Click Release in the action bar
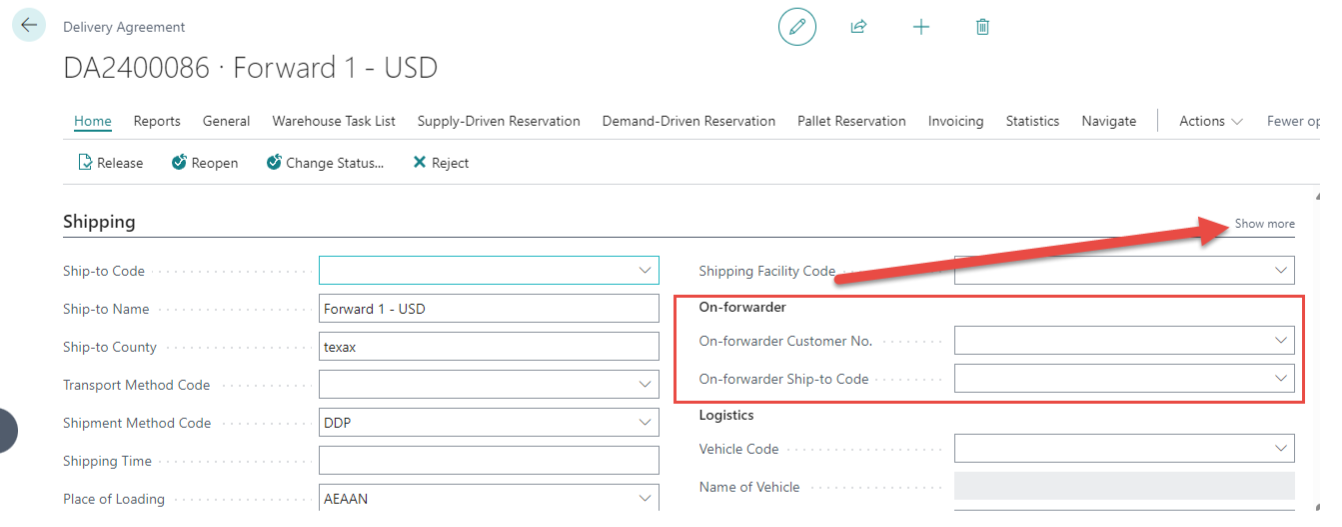 pos(110,163)
